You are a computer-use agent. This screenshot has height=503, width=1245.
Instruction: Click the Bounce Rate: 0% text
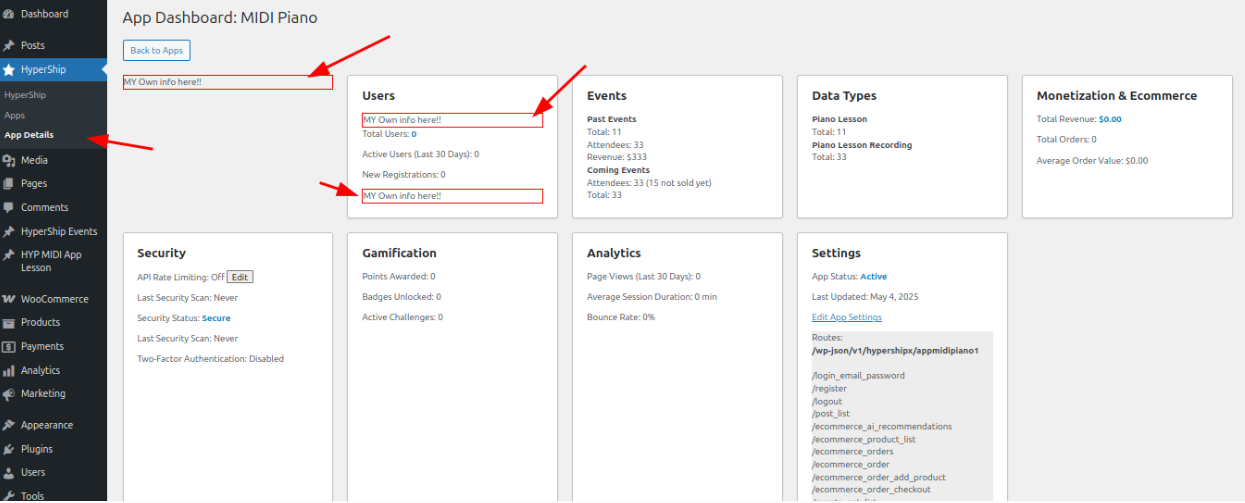pos(621,317)
